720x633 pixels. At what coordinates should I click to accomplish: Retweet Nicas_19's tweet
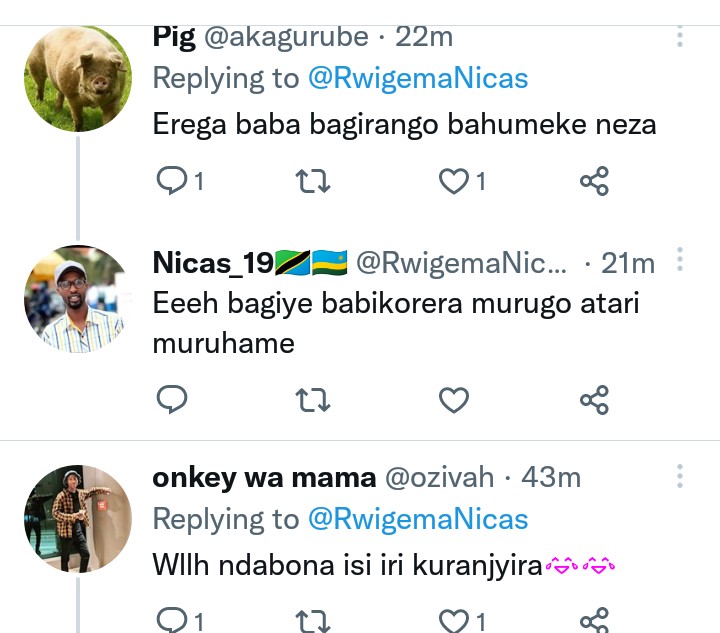[314, 400]
